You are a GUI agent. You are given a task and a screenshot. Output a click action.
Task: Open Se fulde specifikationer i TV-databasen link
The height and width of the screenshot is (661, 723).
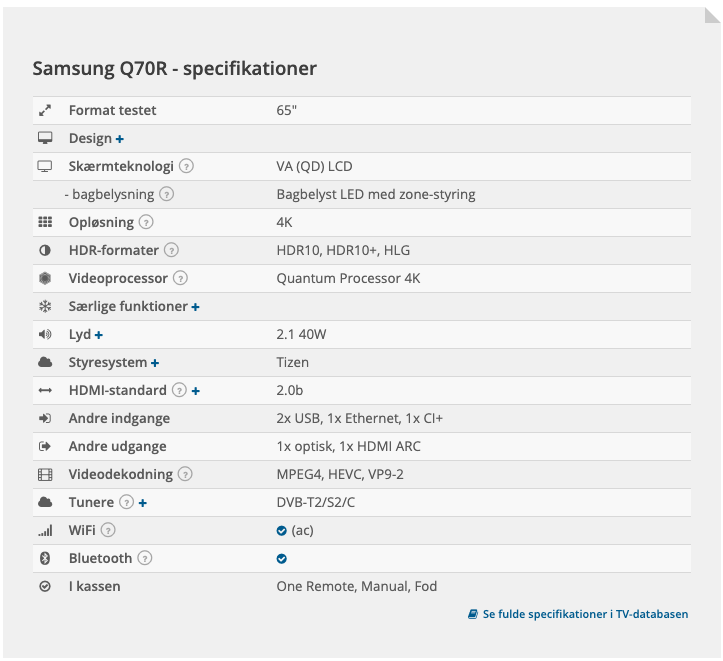(578, 614)
